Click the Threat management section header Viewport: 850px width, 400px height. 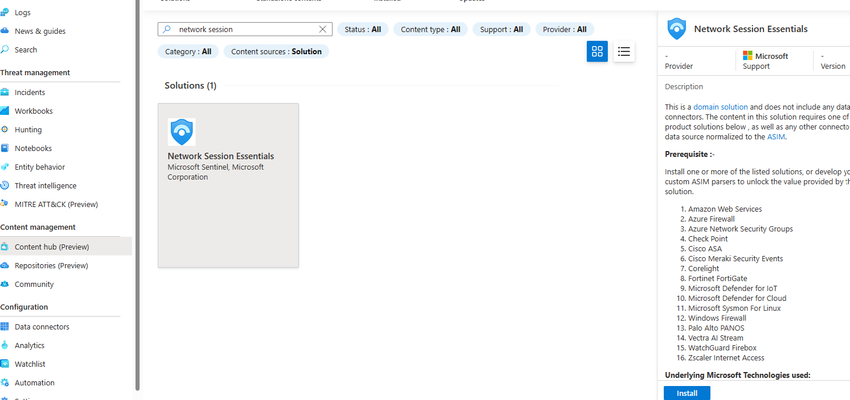[x=35, y=73]
